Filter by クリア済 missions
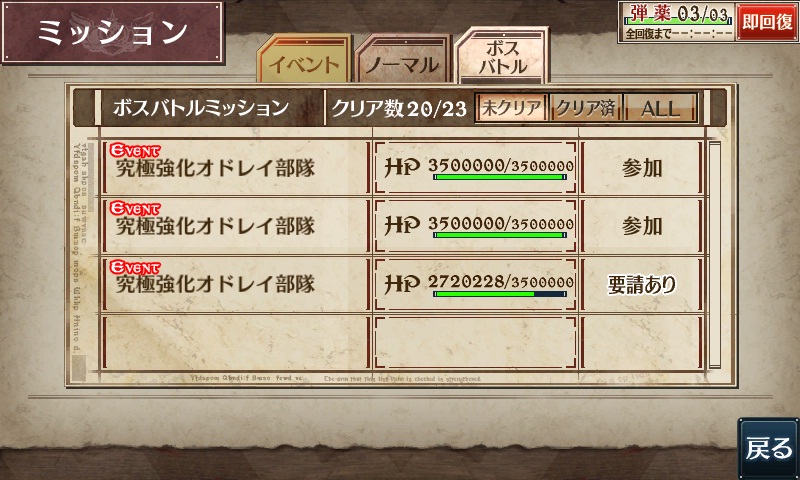This screenshot has height=480, width=800. tap(586, 108)
